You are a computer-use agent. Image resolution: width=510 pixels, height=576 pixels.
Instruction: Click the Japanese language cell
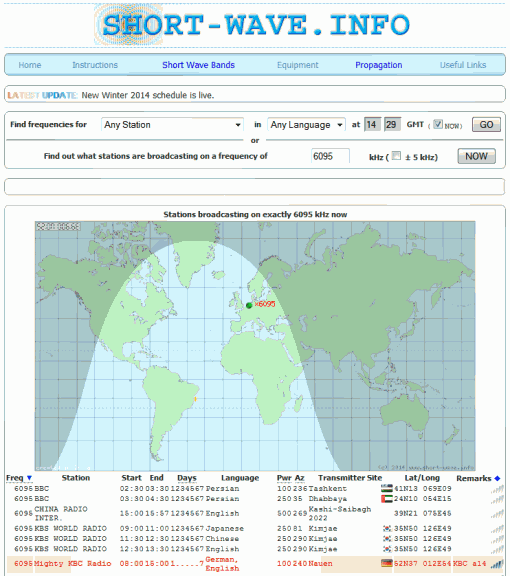coord(225,529)
